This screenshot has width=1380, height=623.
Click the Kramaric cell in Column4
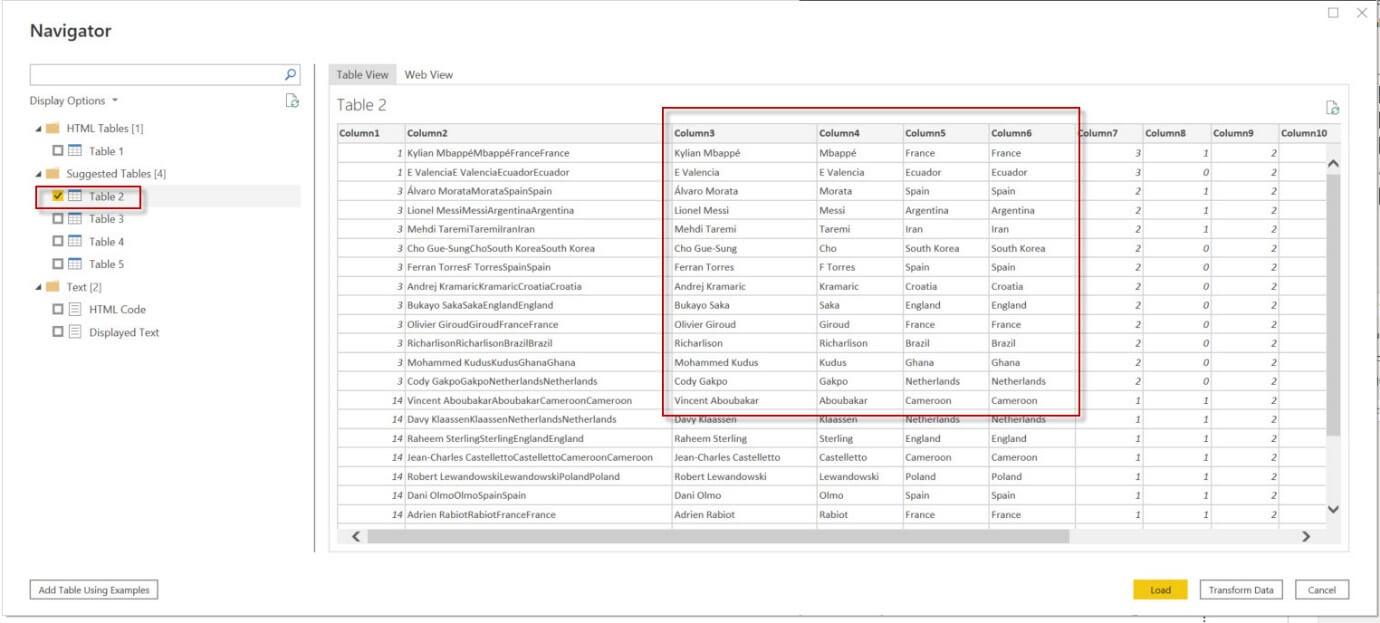pyautogui.click(x=859, y=286)
